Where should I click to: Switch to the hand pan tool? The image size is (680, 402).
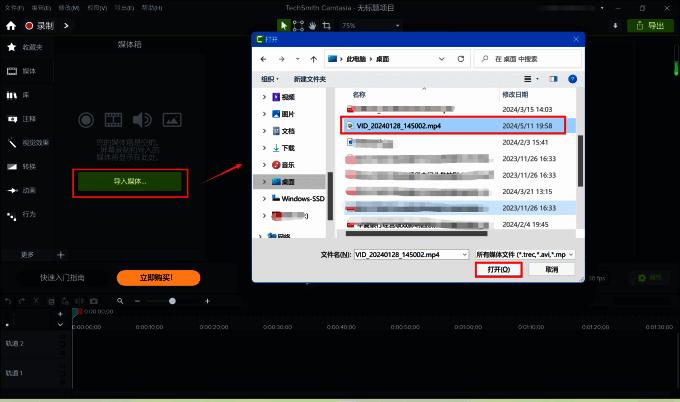[x=312, y=26]
